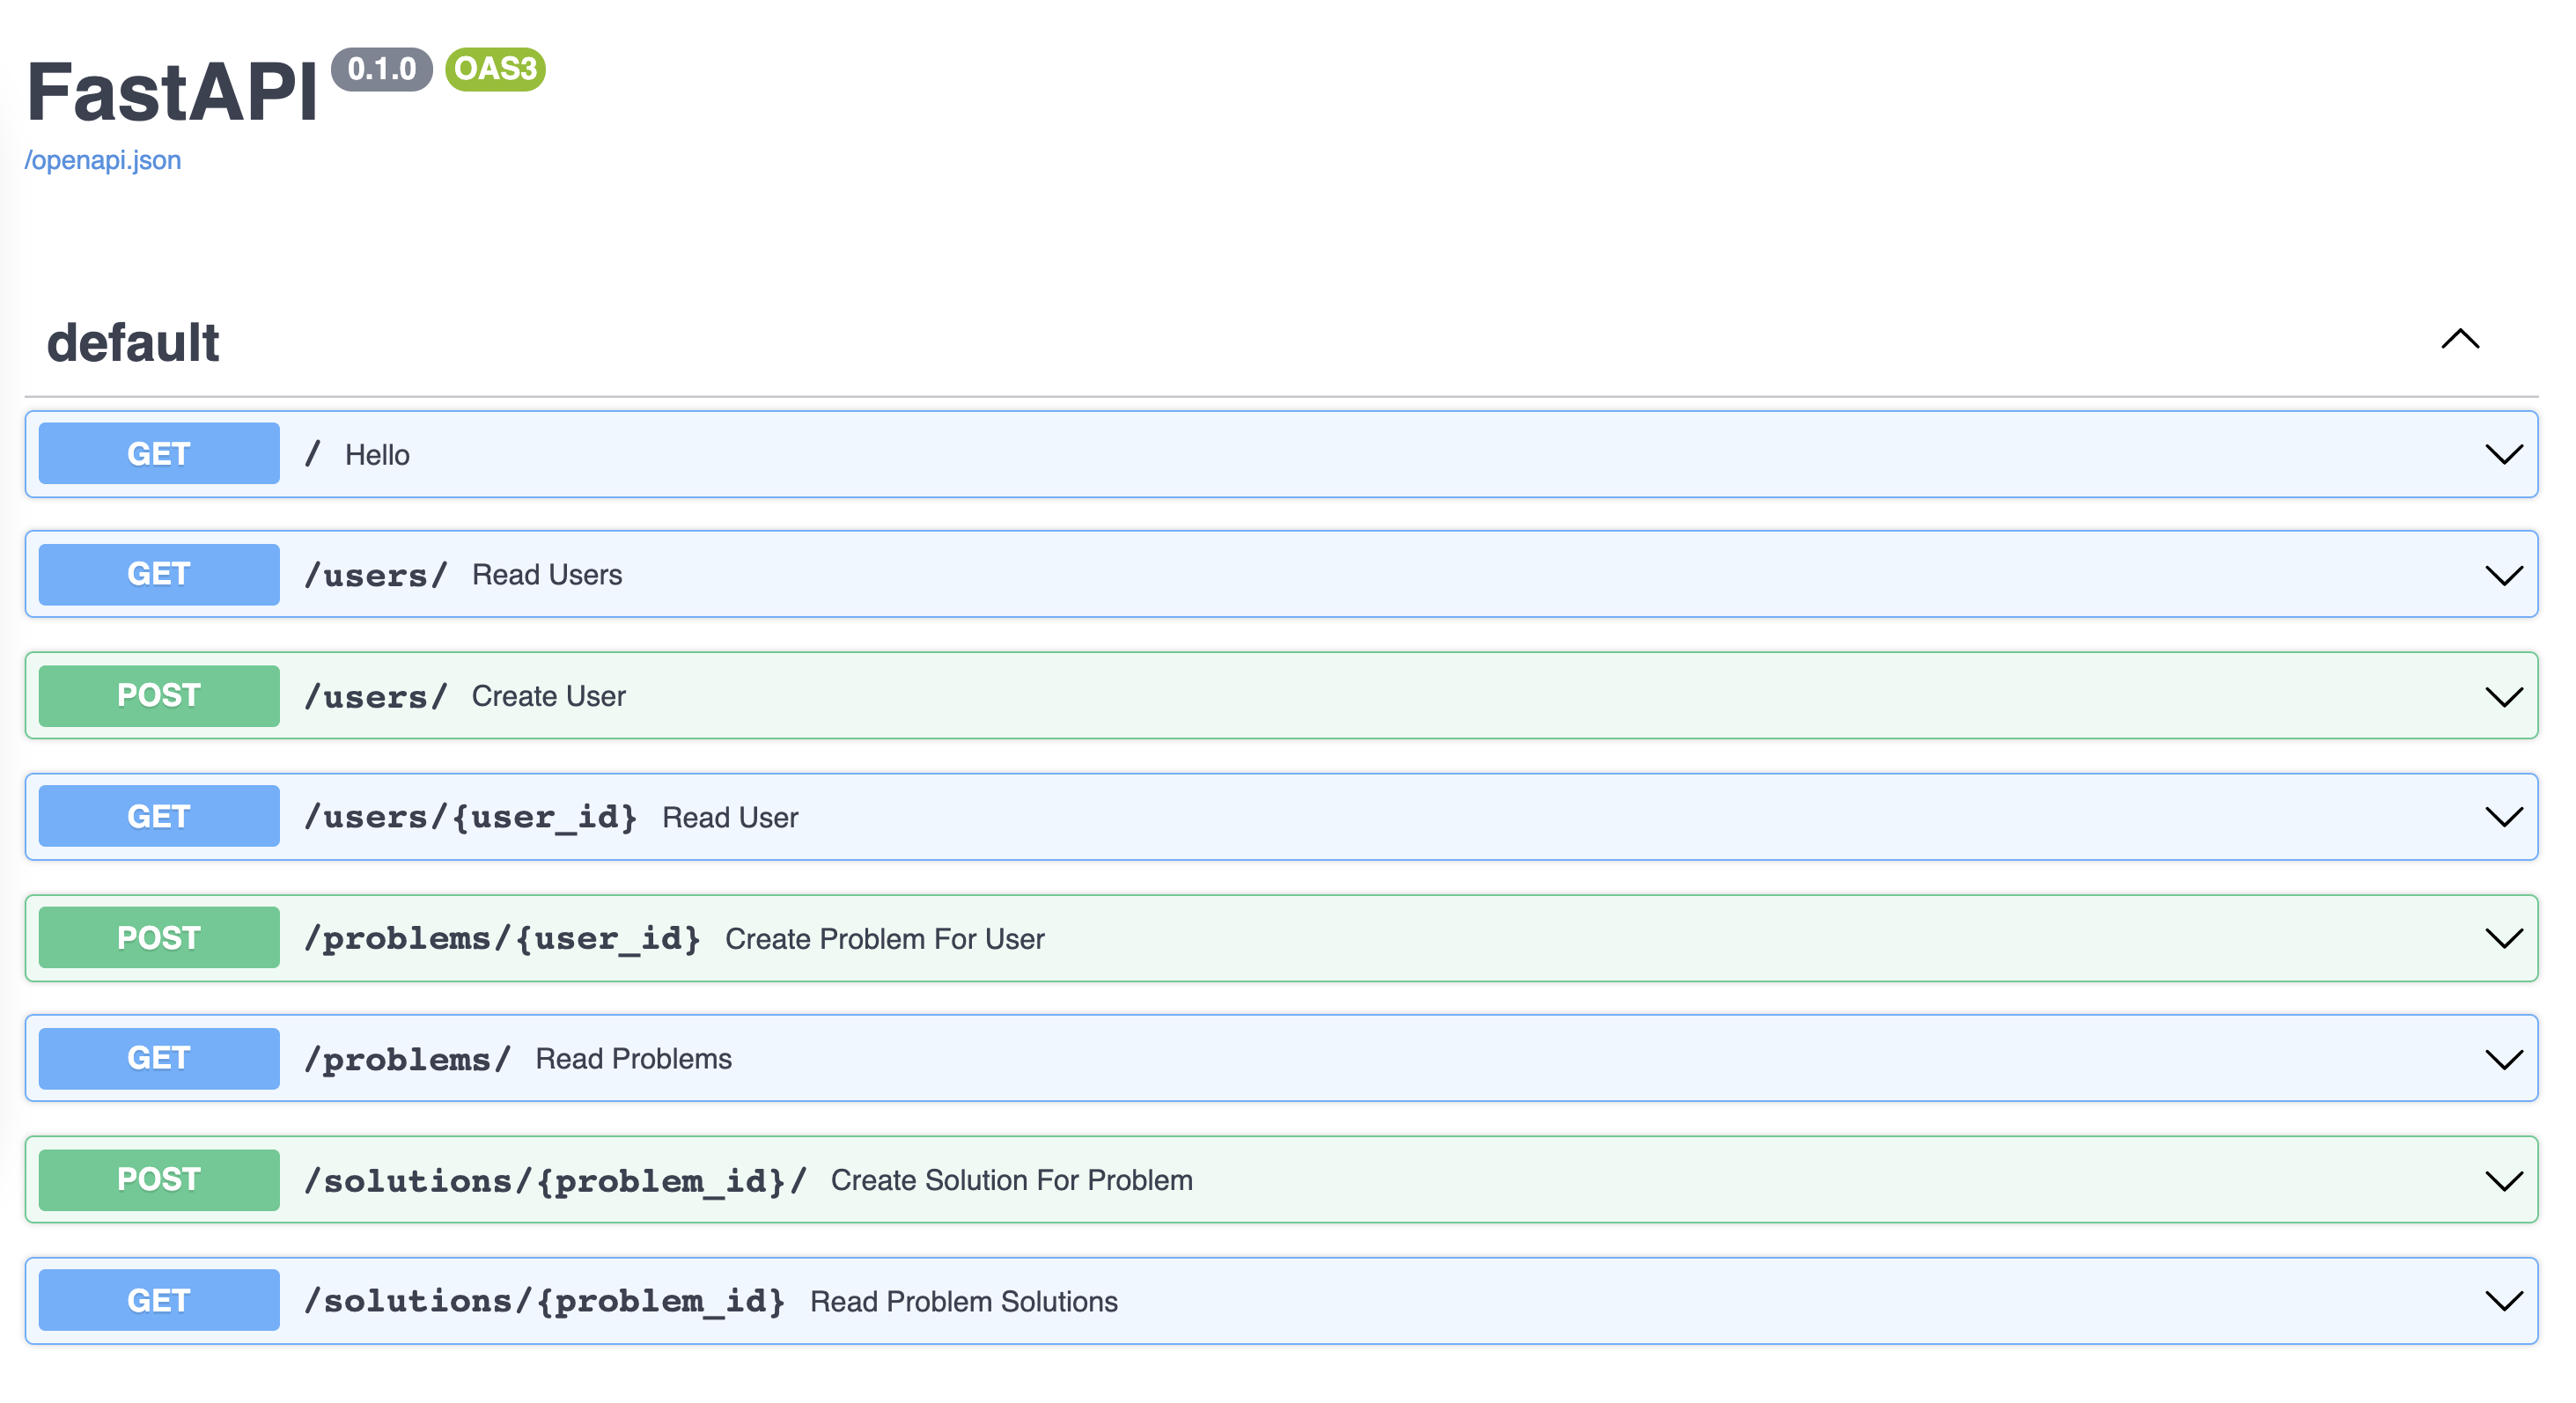The width and height of the screenshot is (2576, 1403).
Task: Expand the Read Problem Solutions chevron
Action: pos(2503,1301)
